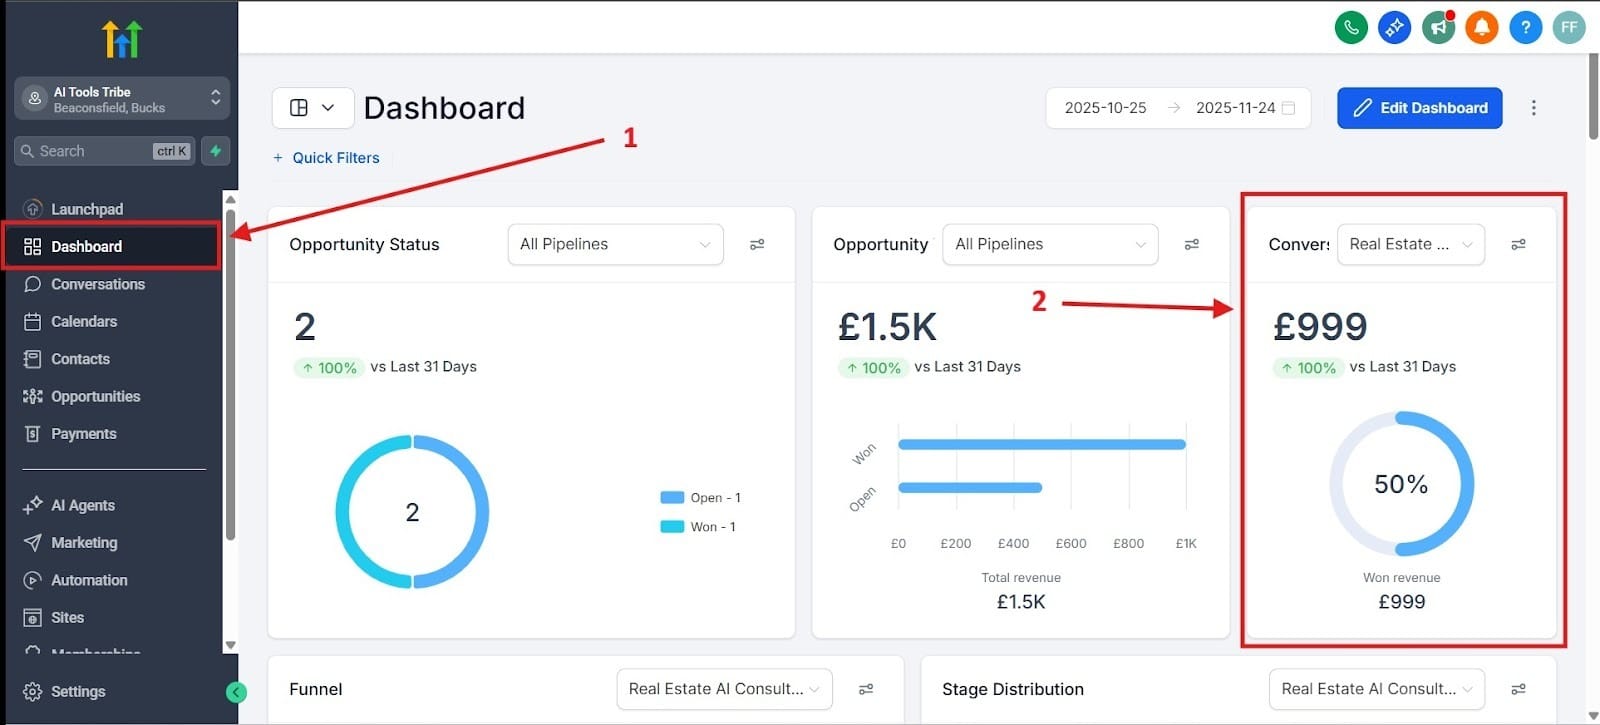This screenshot has width=1600, height=725.
Task: Open Real Estate AI Consult dropdown in Funnel
Action: point(724,689)
